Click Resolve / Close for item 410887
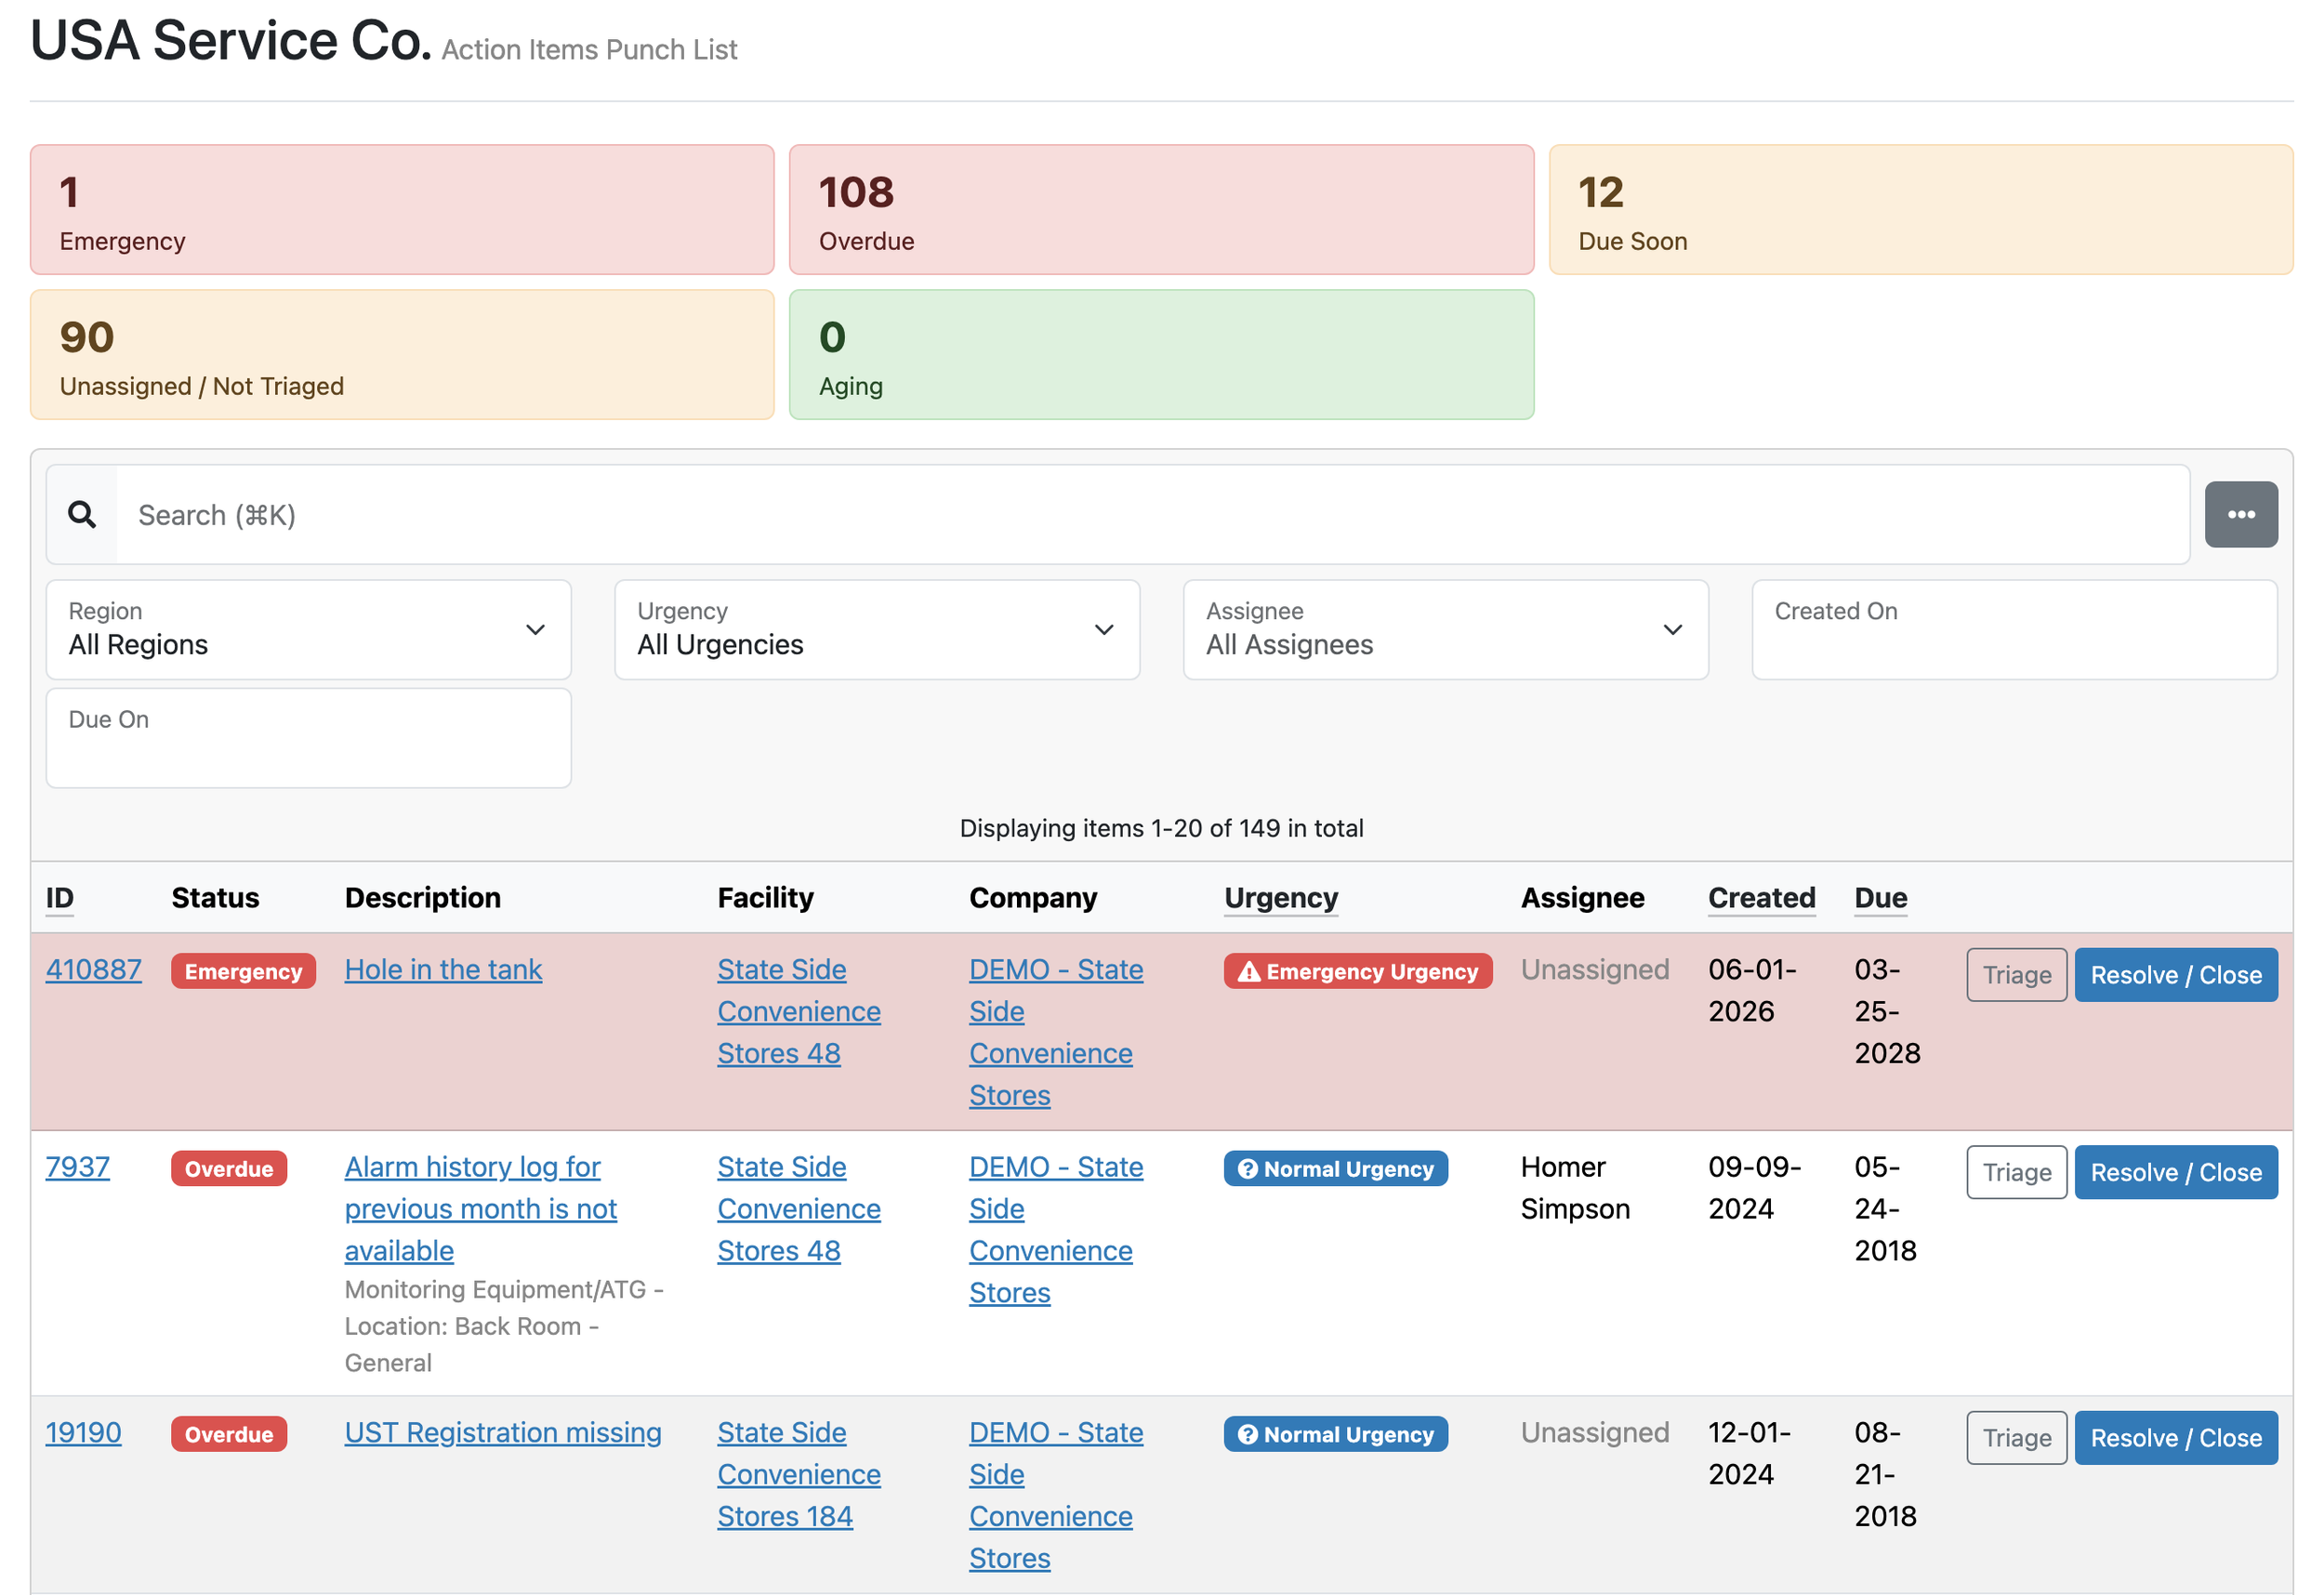The height and width of the screenshot is (1595, 2324). pos(2176,975)
